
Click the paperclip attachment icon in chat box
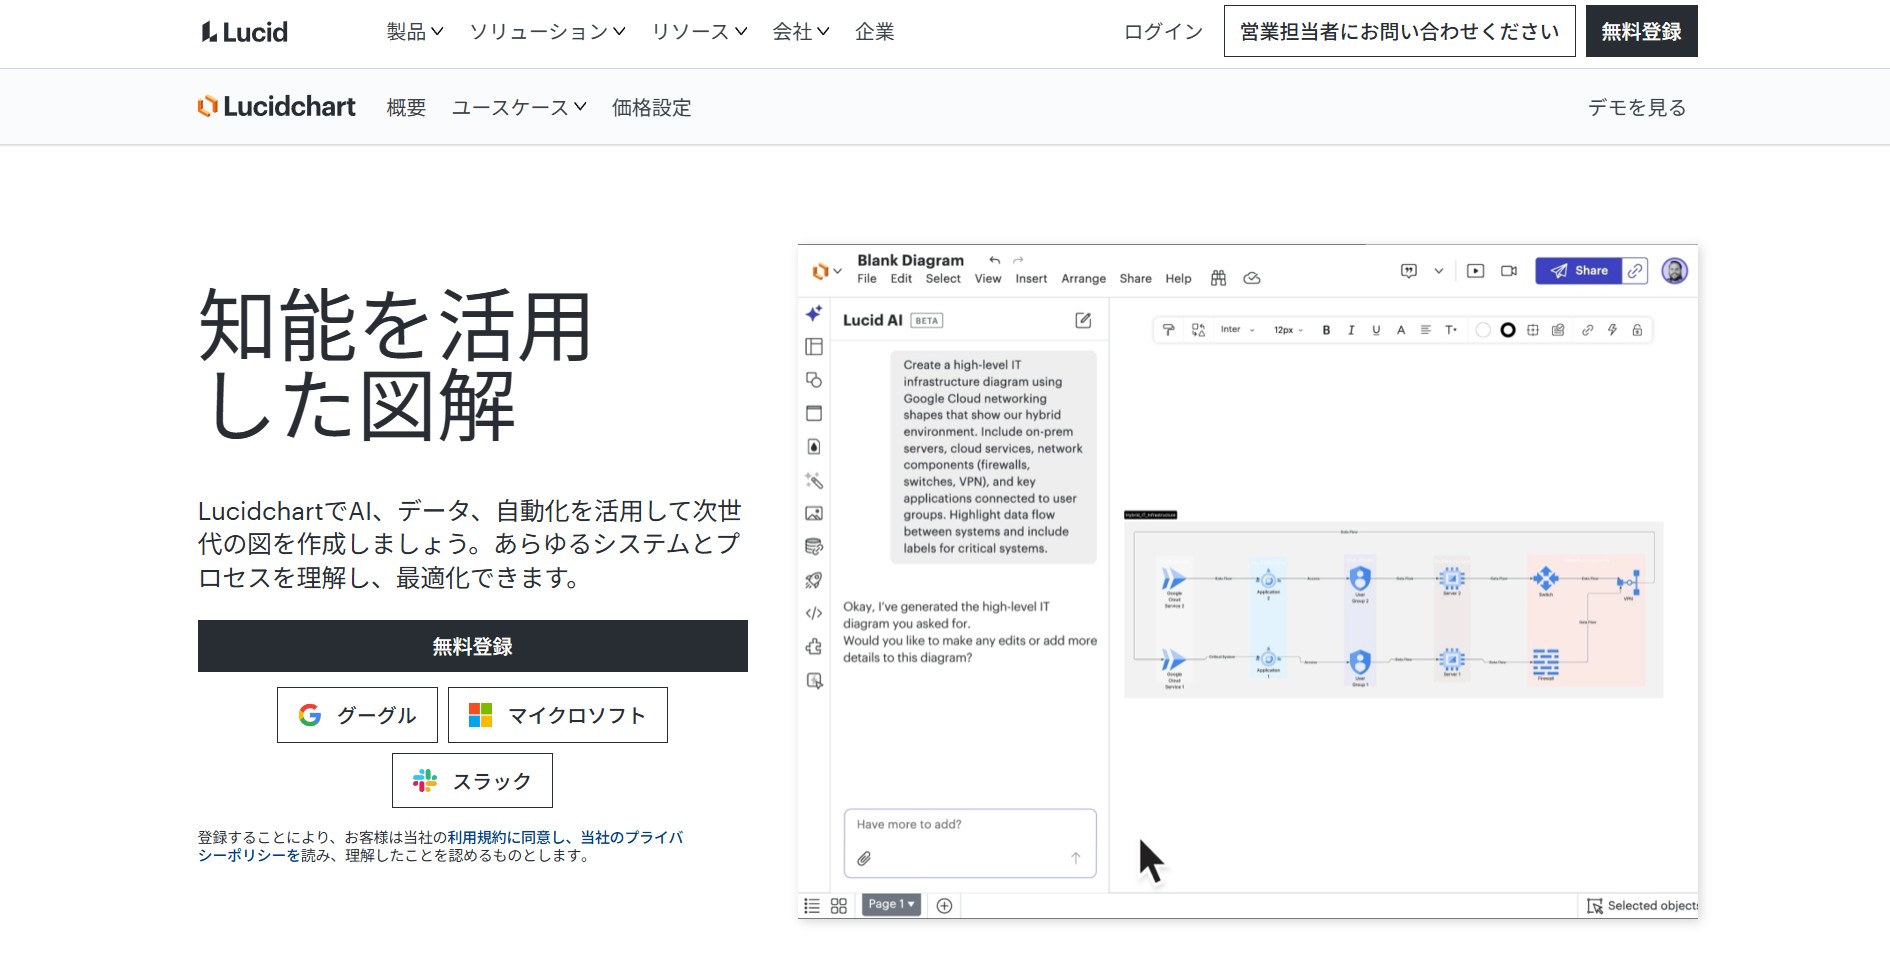tap(864, 858)
